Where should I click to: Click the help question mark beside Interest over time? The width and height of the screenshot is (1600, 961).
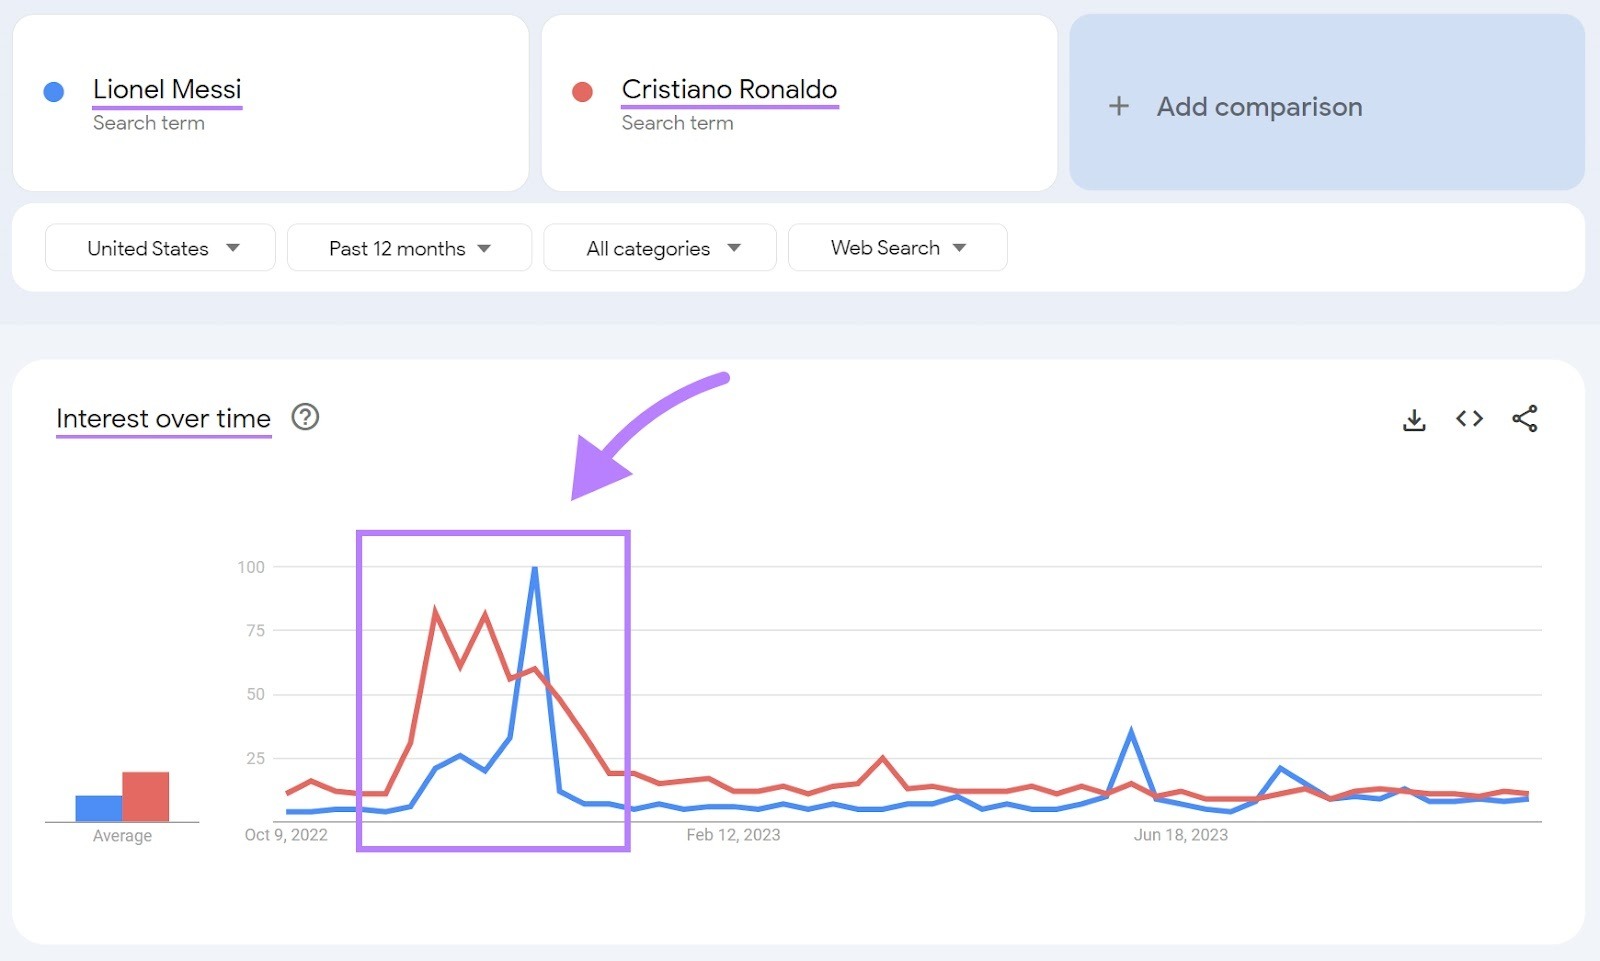click(x=305, y=418)
